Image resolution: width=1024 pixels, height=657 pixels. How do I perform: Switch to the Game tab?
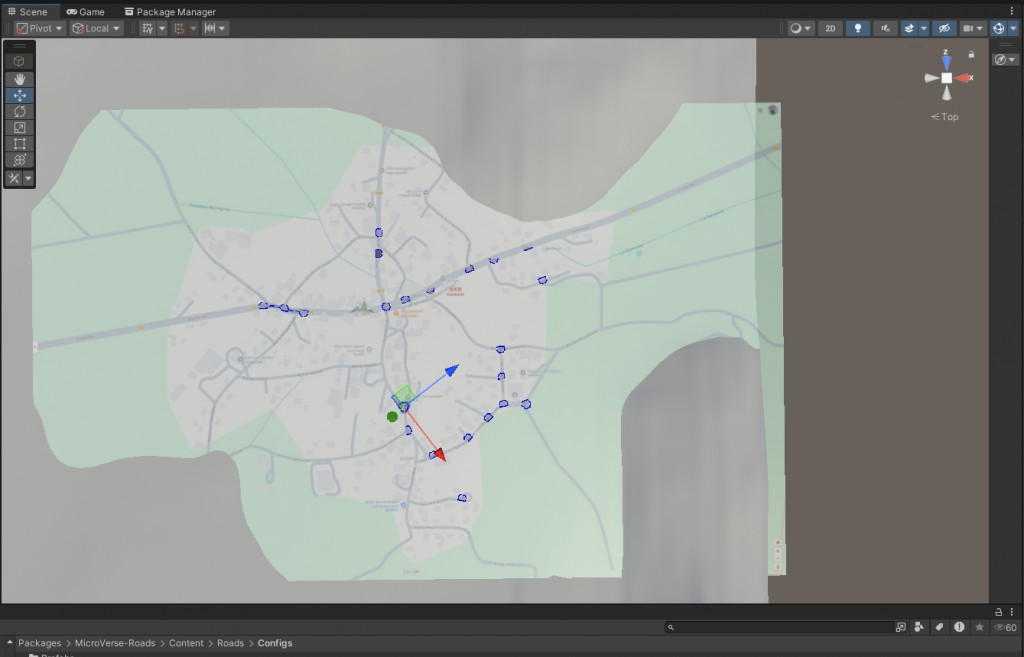[x=86, y=12]
